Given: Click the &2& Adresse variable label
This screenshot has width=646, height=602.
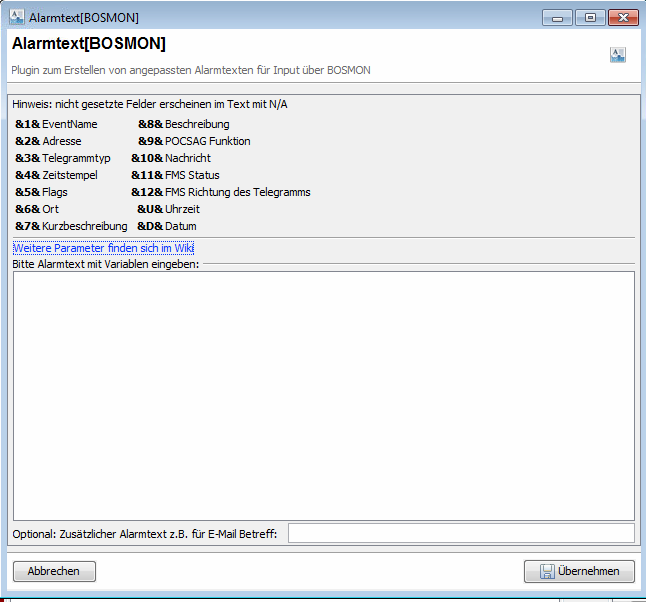Looking at the screenshot, I should 48,141.
